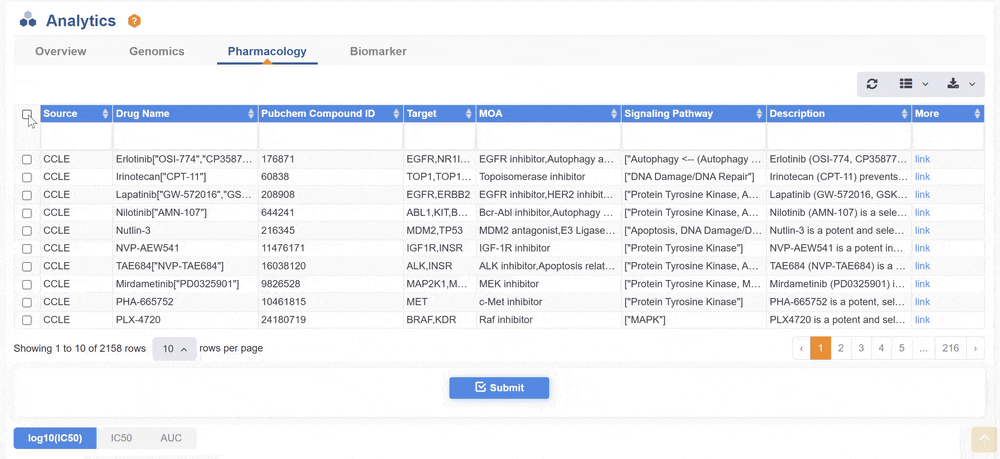Open the export download icon menu
1000x459 pixels.
[960, 84]
